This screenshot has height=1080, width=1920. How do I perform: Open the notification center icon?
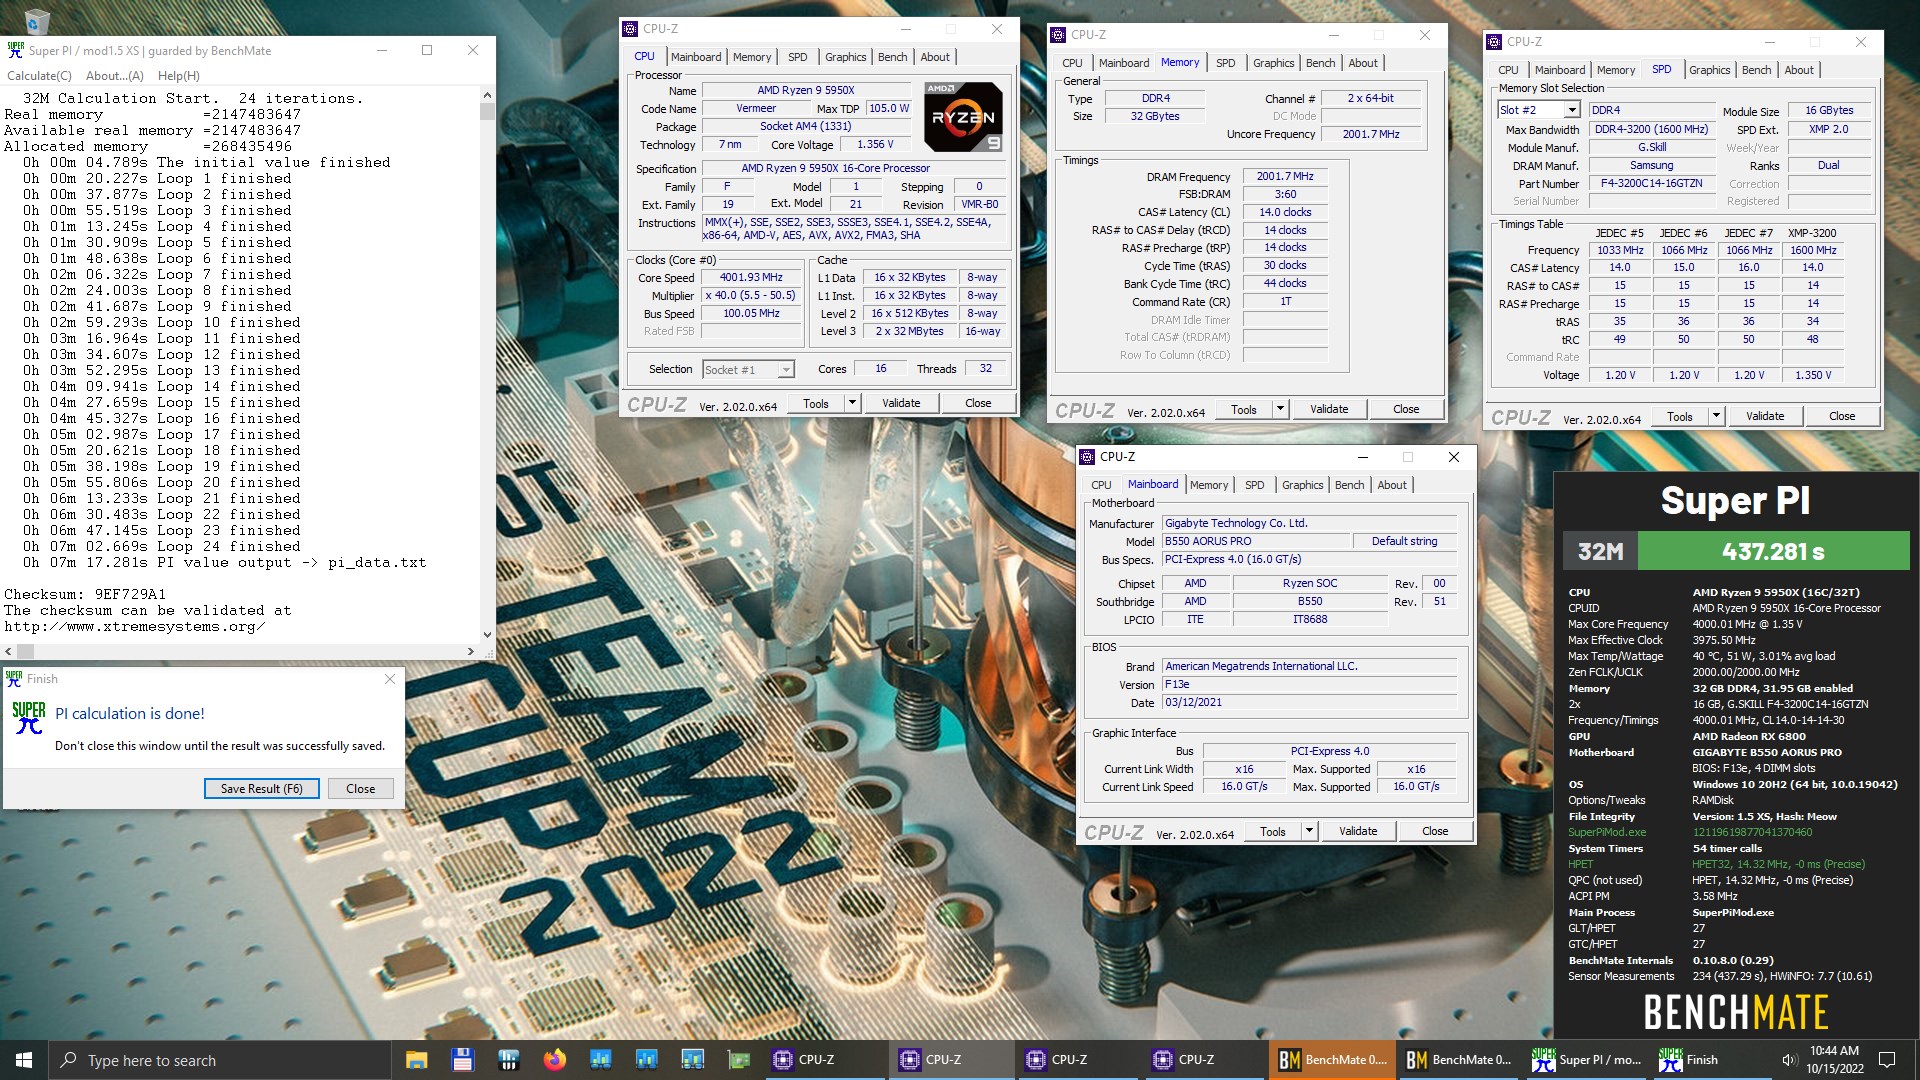(x=1887, y=1060)
